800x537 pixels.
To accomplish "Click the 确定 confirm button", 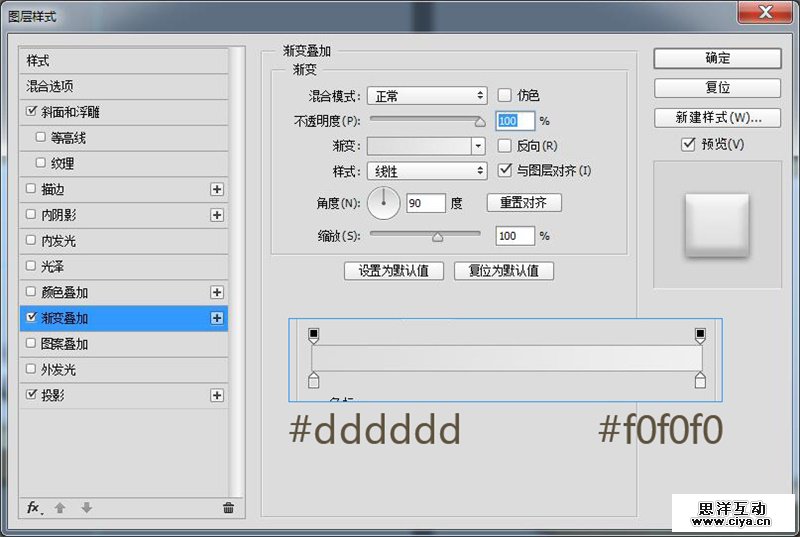I will 717,58.
